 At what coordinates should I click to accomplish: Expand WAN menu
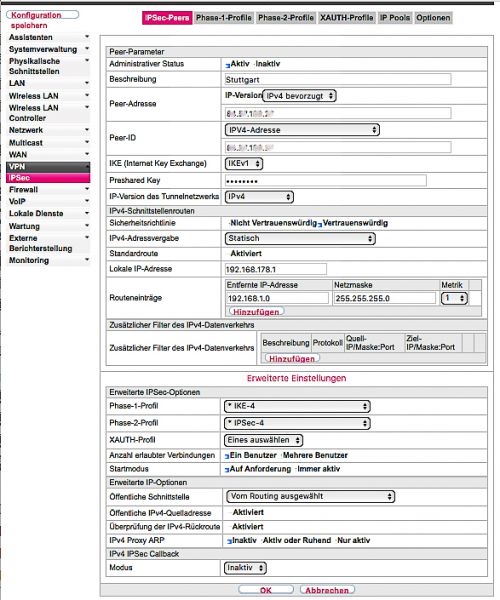pyautogui.click(x=48, y=155)
